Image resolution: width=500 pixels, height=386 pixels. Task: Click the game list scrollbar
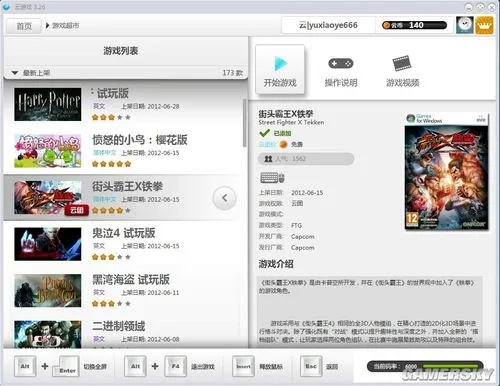[x=244, y=123]
